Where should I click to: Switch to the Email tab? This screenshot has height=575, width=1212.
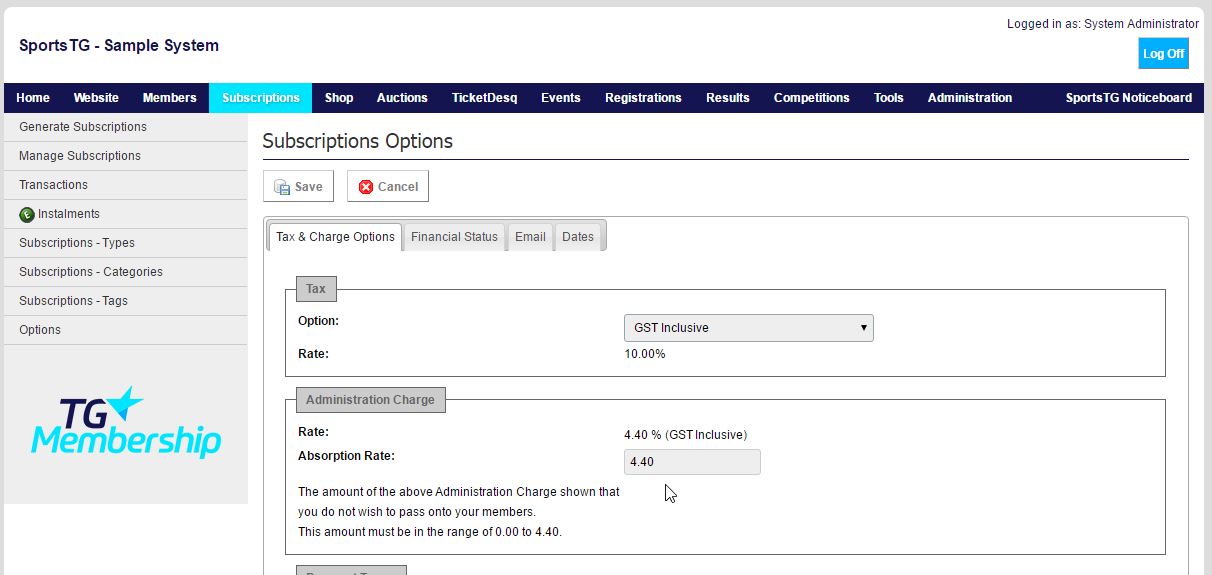click(530, 237)
